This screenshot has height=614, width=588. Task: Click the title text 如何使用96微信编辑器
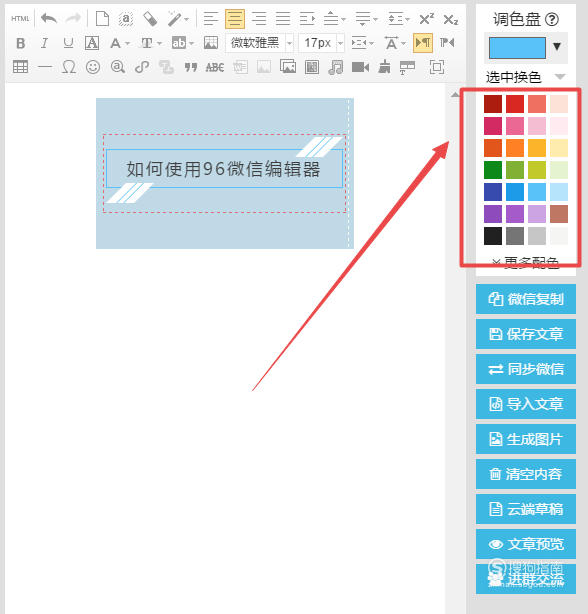[x=224, y=169]
